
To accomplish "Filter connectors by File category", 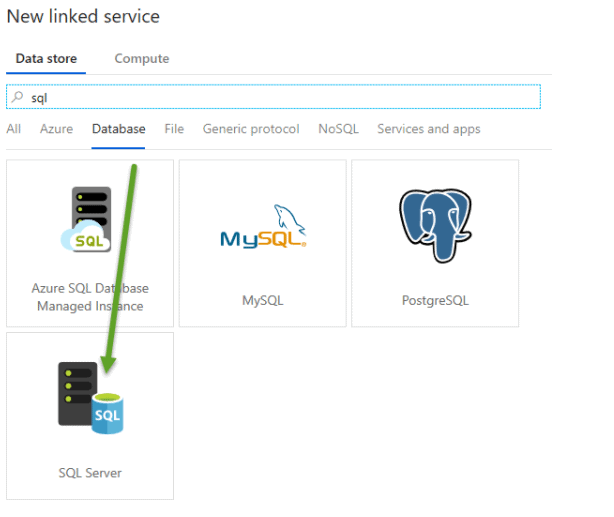I will (174, 129).
